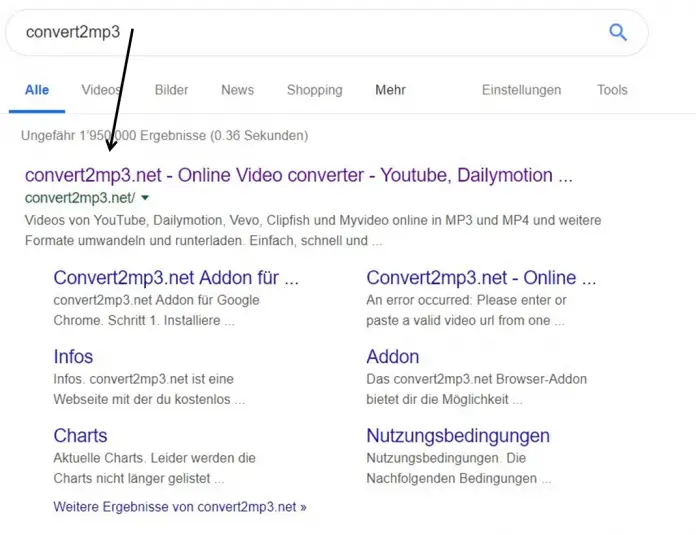Open Einstellungen search settings

point(521,90)
